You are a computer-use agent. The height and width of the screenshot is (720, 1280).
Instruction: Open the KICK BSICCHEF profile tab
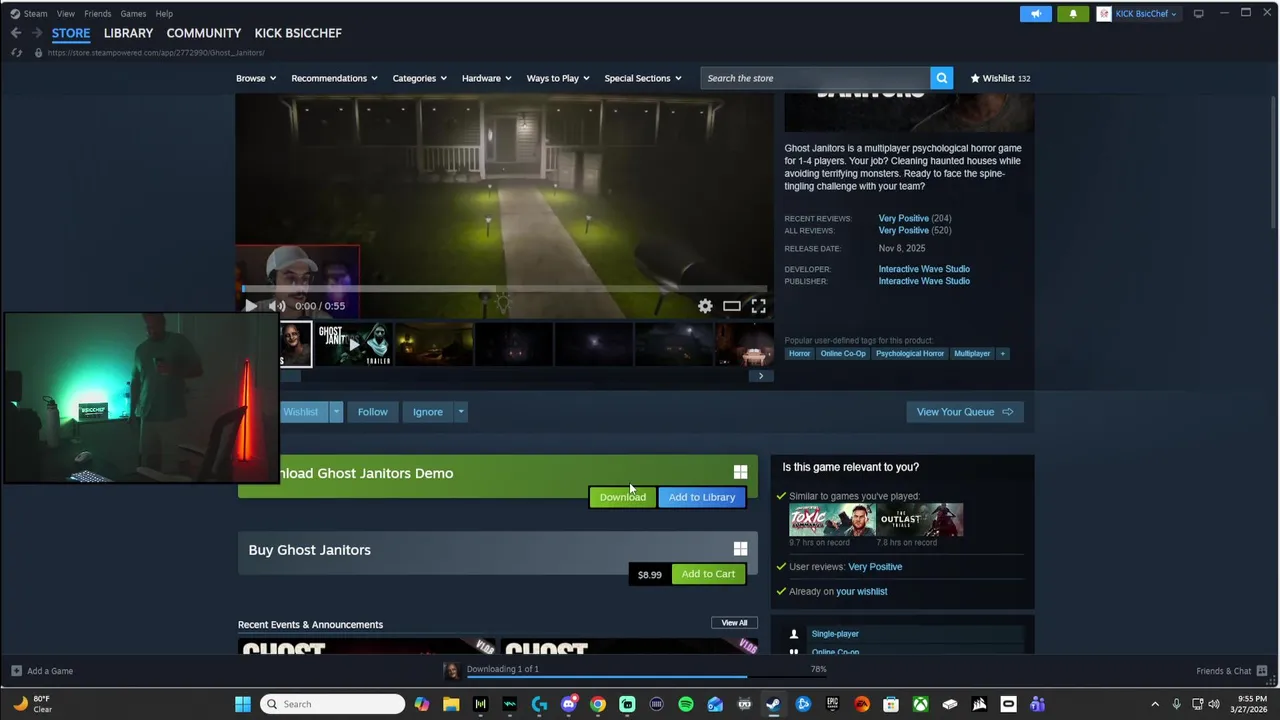pyautogui.click(x=298, y=33)
